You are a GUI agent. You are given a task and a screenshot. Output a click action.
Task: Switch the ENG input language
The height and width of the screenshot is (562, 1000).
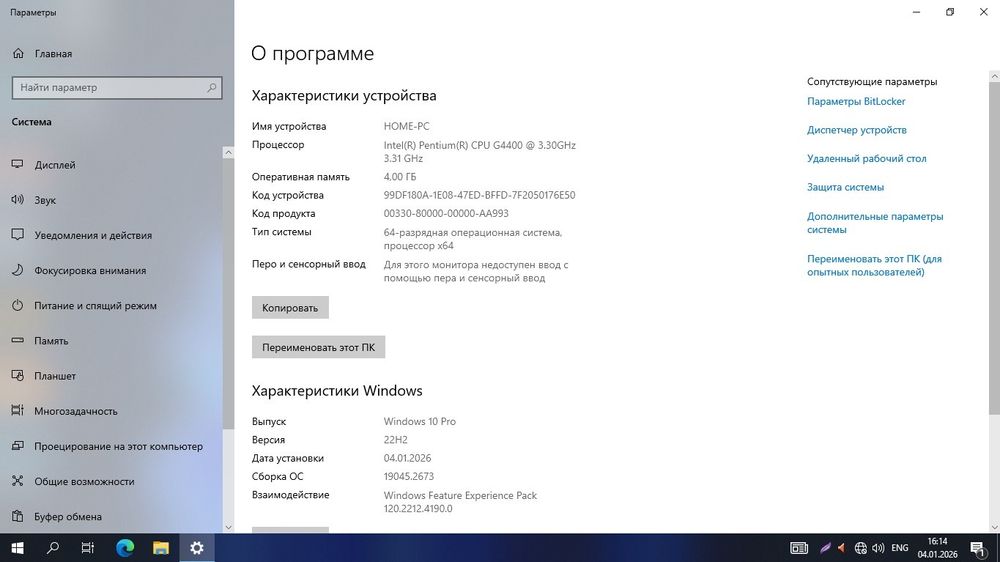pos(900,548)
